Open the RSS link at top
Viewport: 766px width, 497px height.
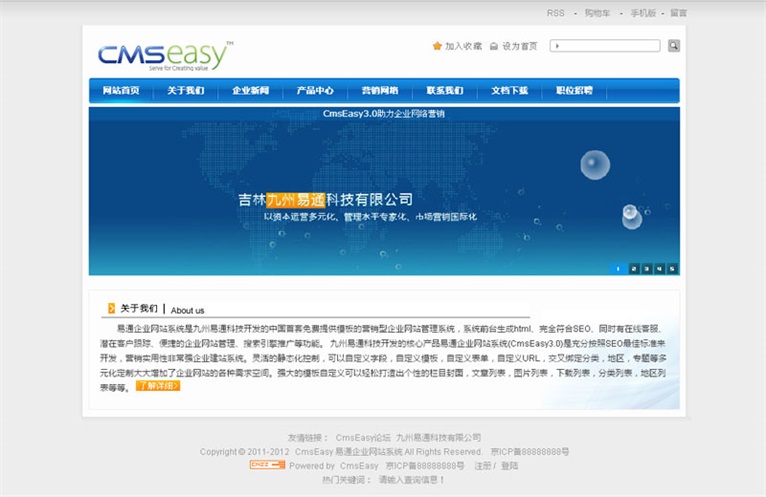(555, 13)
